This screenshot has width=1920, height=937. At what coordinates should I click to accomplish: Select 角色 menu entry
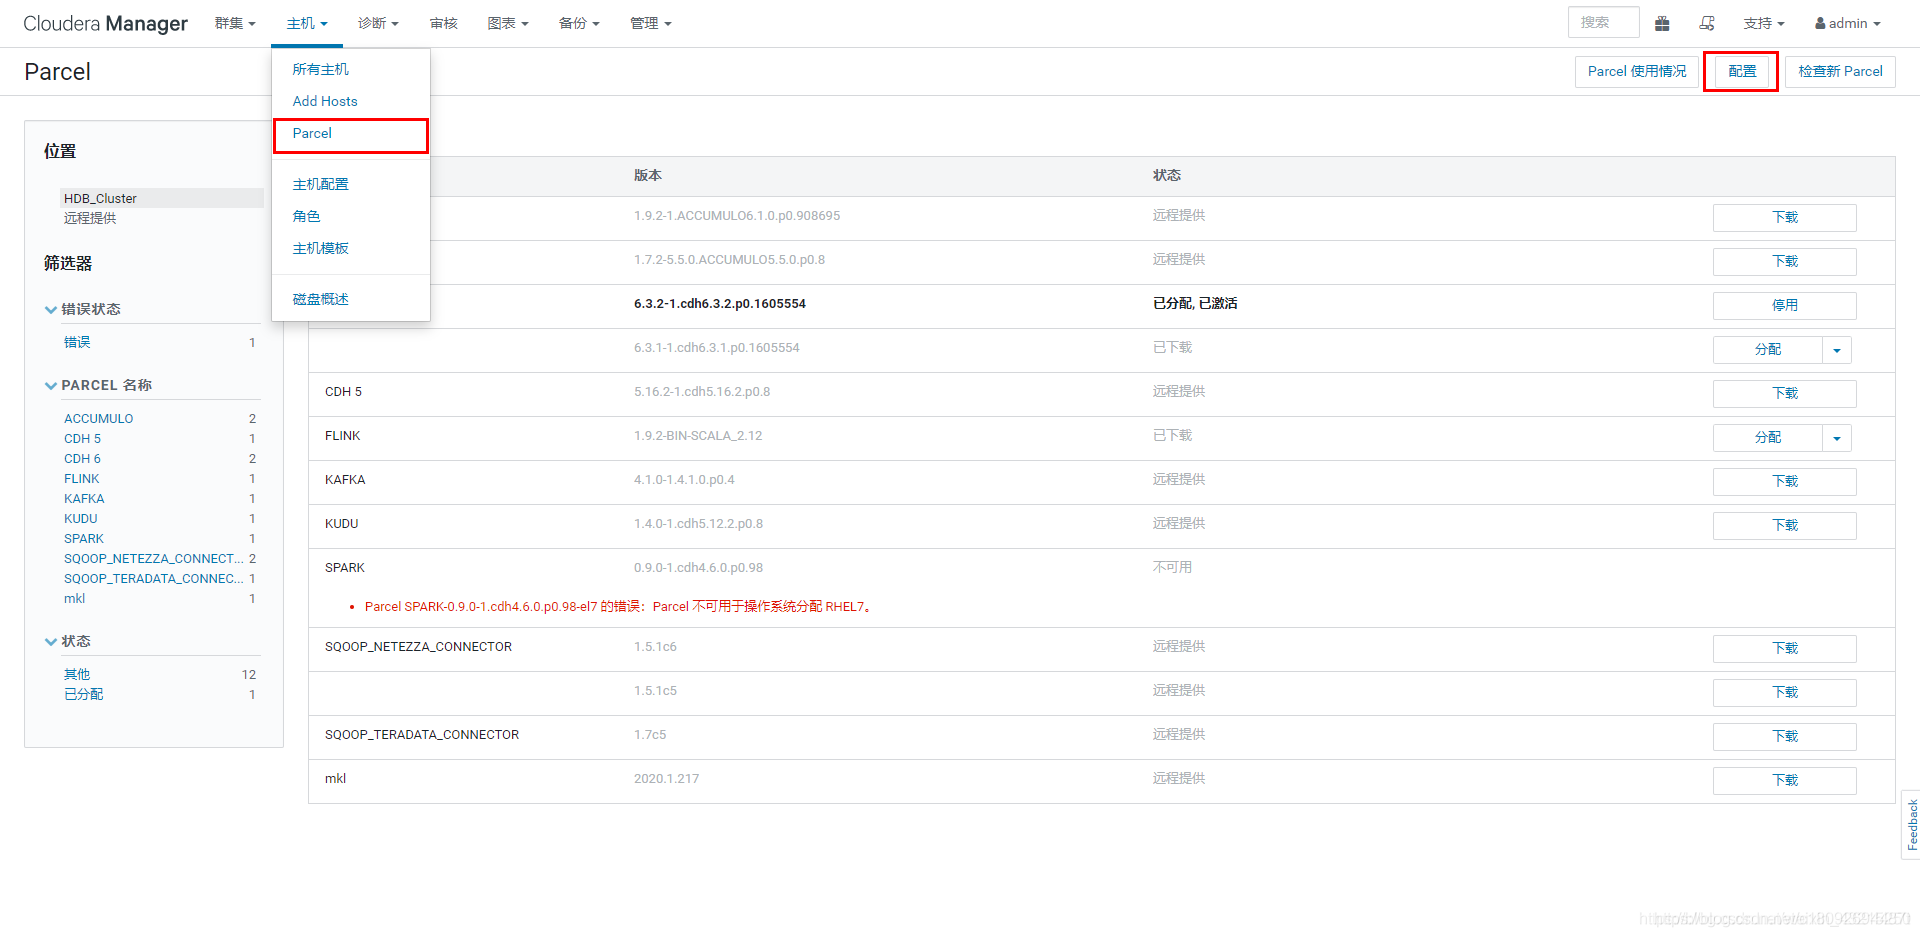tap(306, 216)
